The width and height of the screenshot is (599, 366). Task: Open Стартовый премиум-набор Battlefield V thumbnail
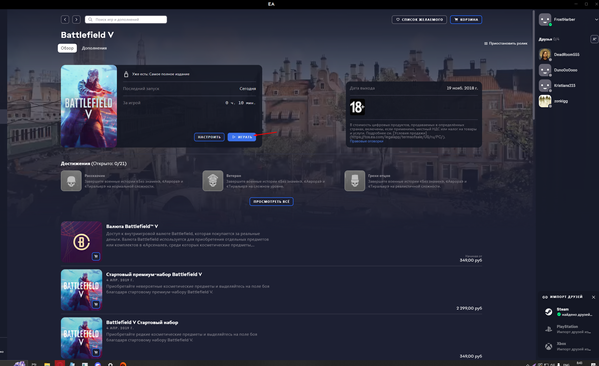click(81, 290)
